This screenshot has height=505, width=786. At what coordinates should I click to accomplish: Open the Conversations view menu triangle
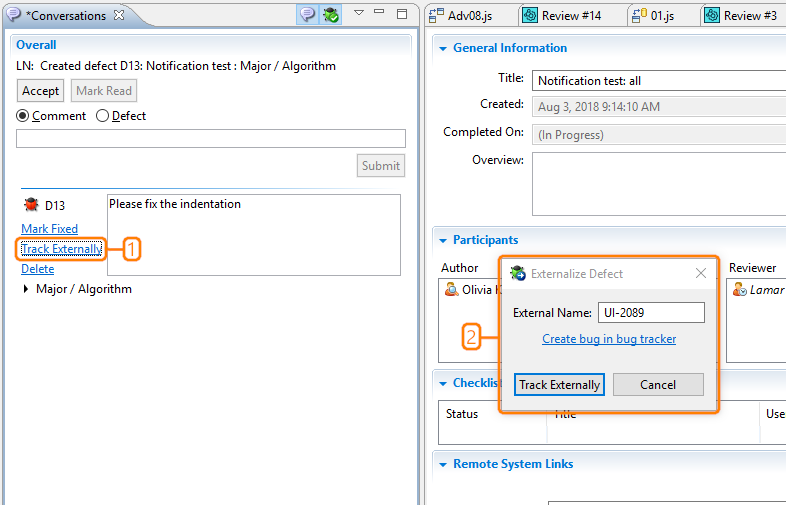(359, 13)
